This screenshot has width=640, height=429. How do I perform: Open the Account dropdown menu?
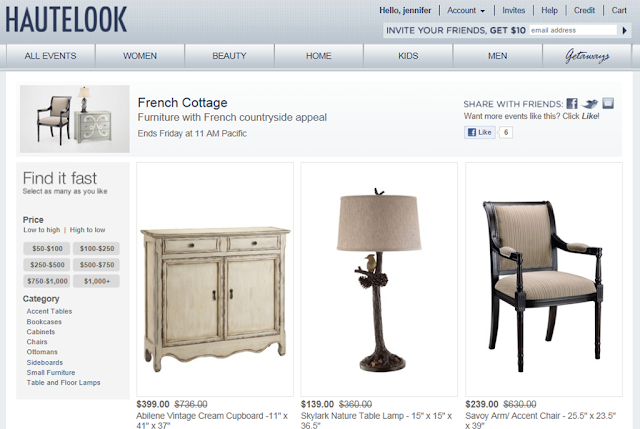pyautogui.click(x=466, y=10)
